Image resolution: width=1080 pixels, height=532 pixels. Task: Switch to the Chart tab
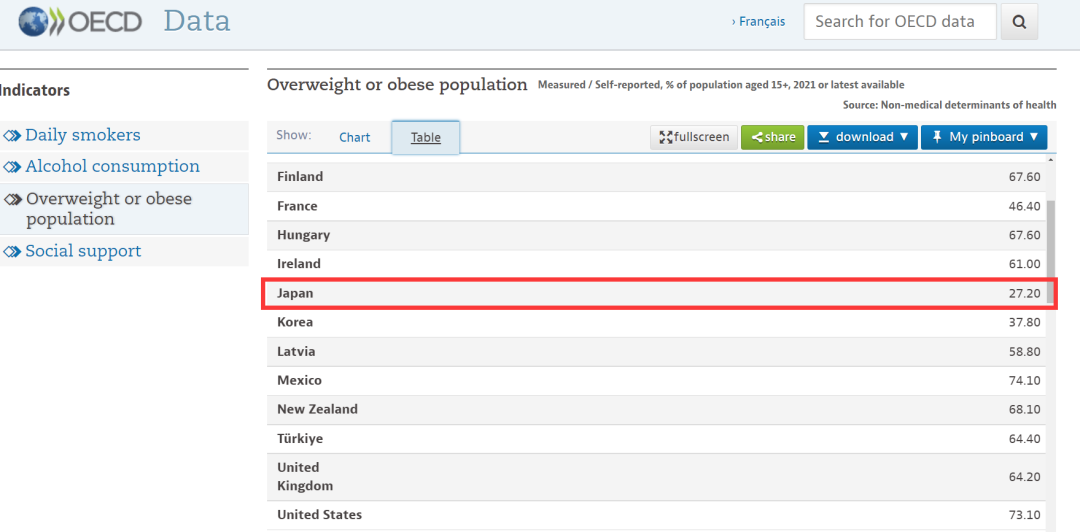tap(354, 138)
